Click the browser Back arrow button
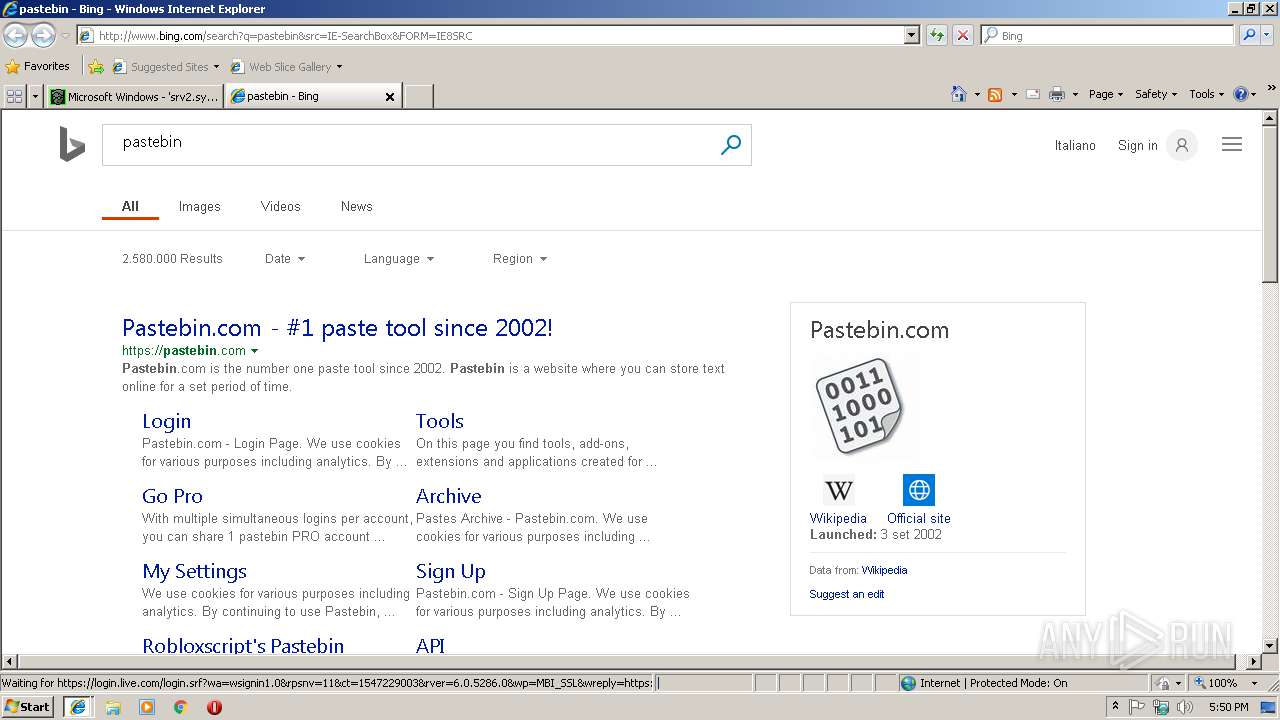The height and width of the screenshot is (720, 1280). 15,36
